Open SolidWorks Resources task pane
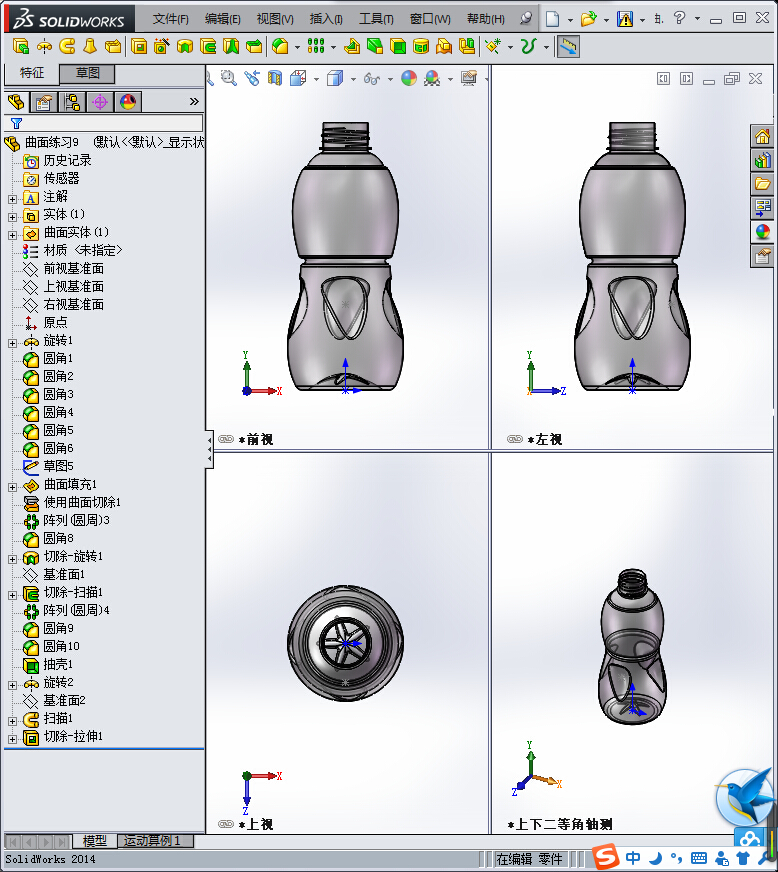The height and width of the screenshot is (872, 778). (762, 136)
